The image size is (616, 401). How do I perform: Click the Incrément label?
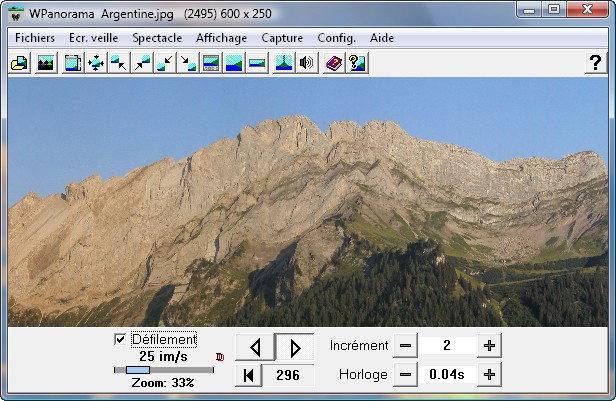coord(359,346)
